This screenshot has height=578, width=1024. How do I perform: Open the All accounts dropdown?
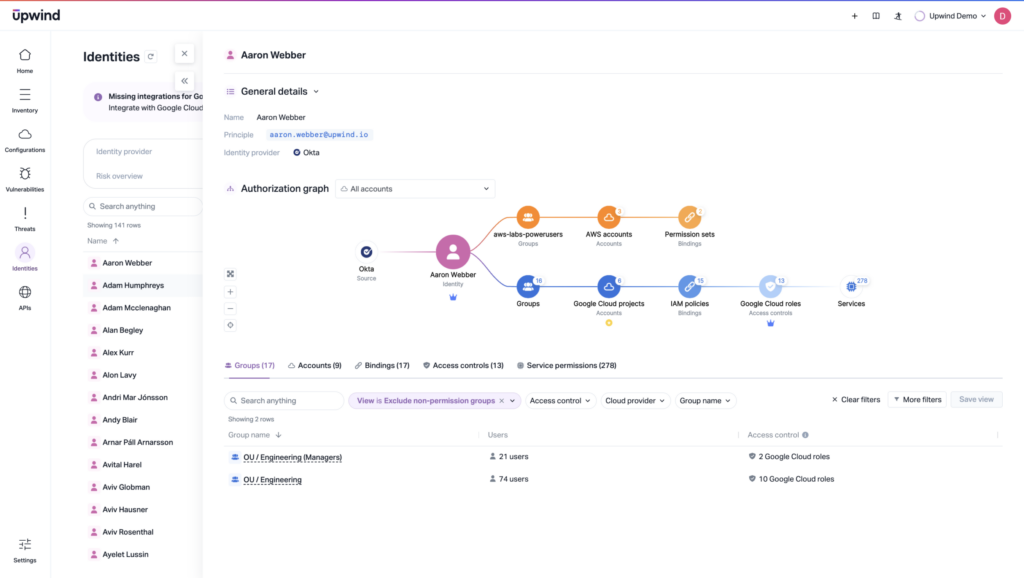(x=415, y=189)
